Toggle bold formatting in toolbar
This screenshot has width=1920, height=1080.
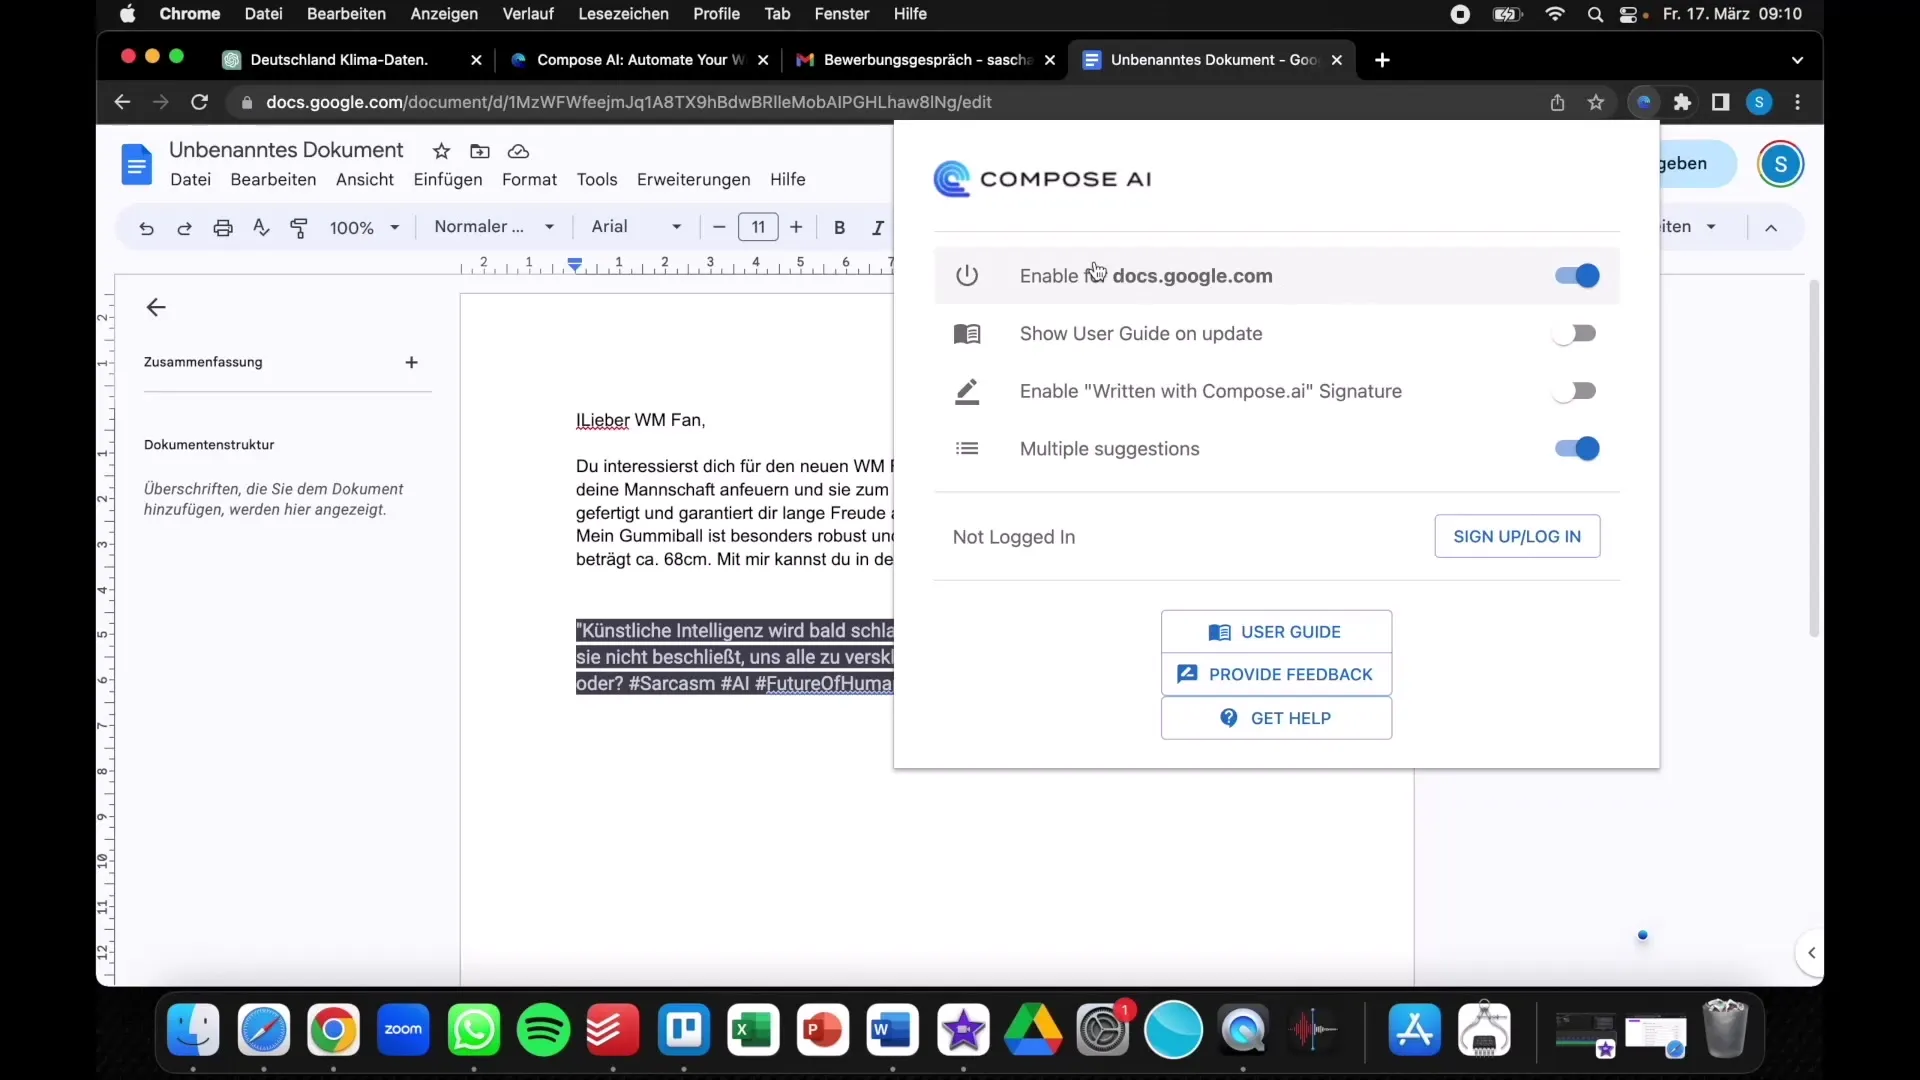(x=840, y=227)
